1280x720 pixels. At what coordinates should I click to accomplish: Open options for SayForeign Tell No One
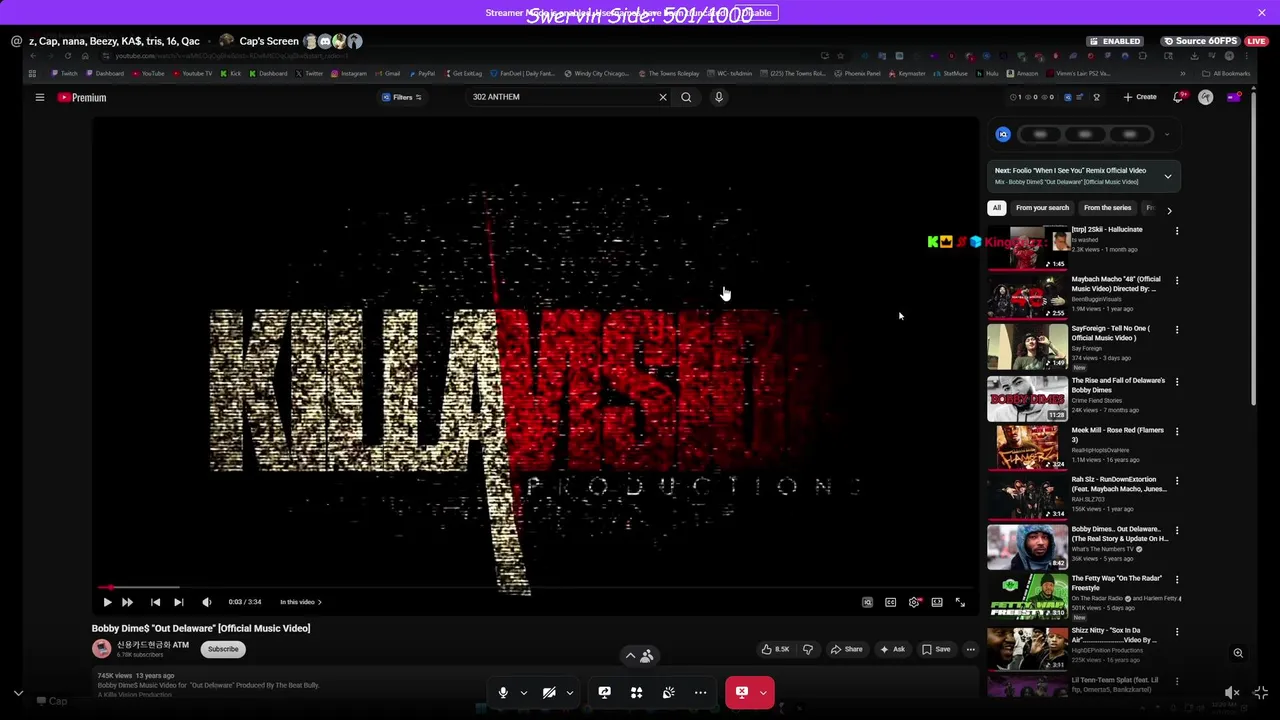coord(1177,330)
